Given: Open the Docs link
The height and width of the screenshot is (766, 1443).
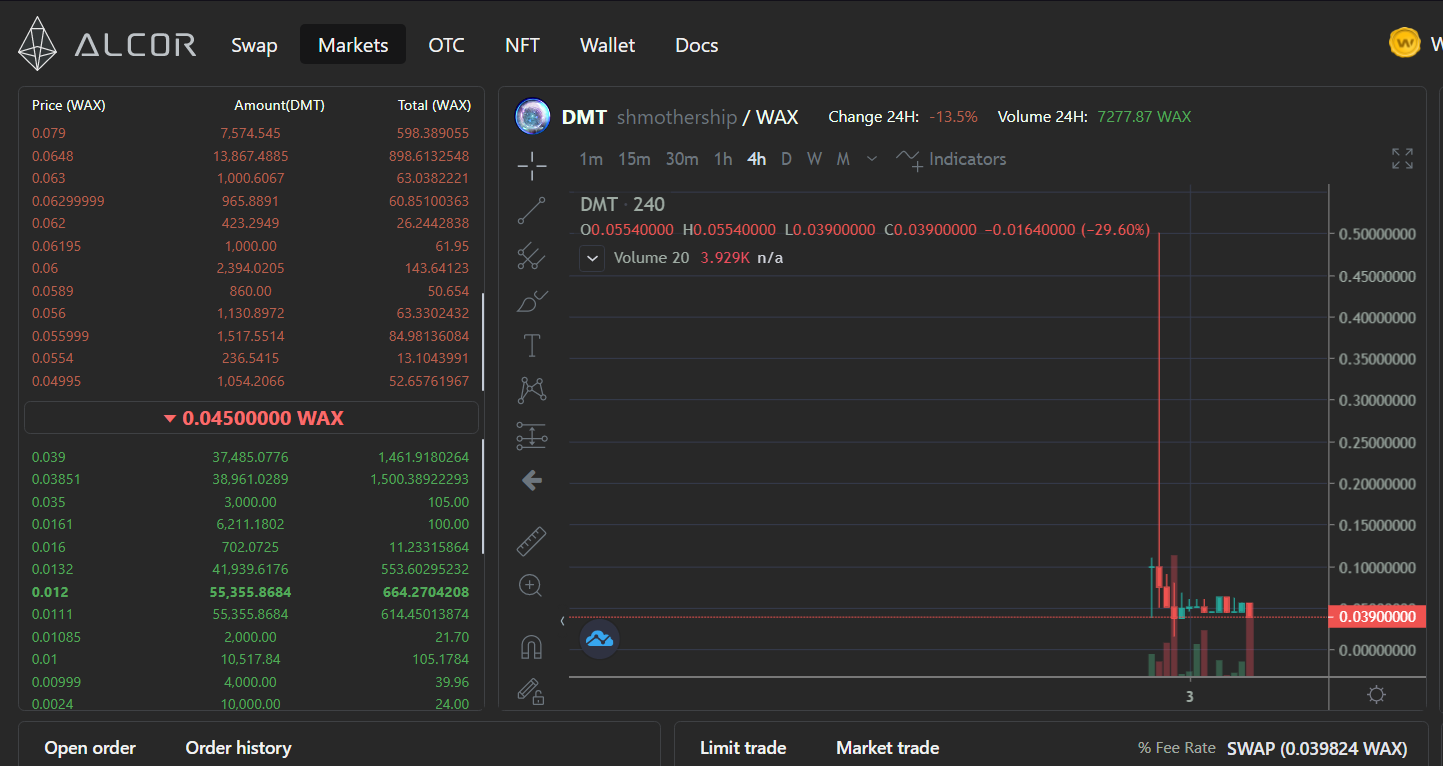Looking at the screenshot, I should 696,45.
